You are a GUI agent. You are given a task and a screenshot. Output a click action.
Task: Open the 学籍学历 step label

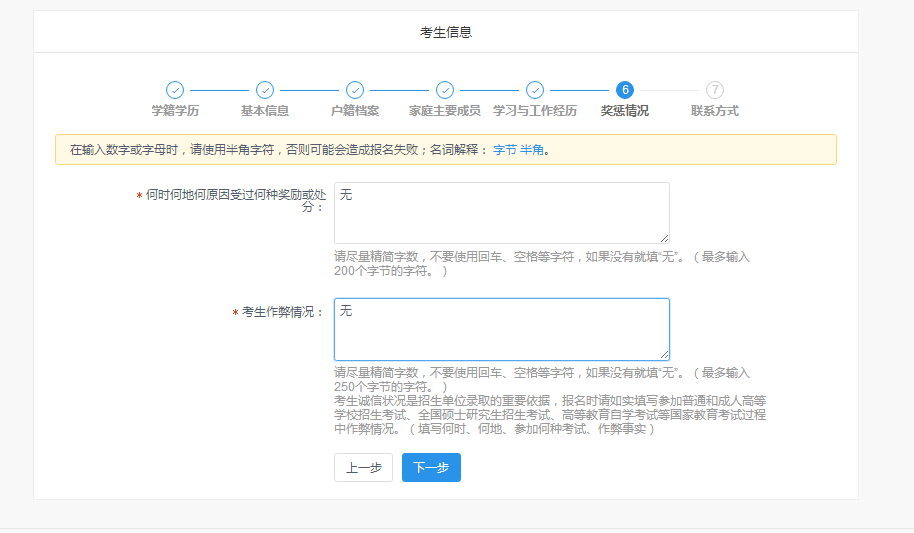pos(175,111)
